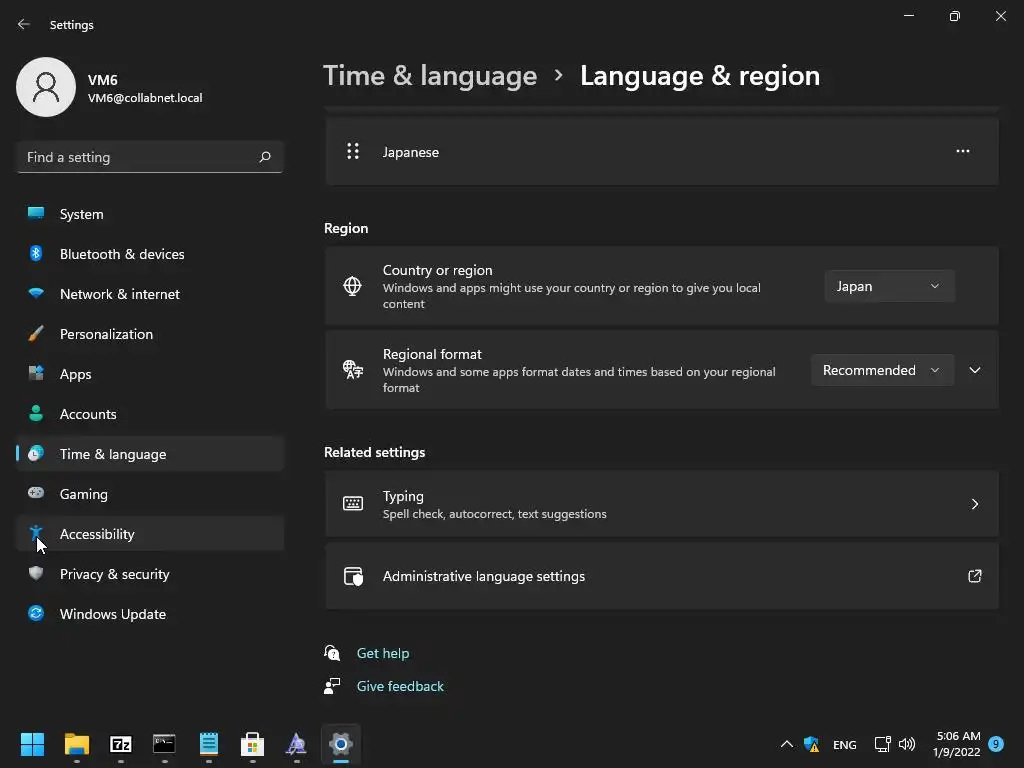Click the Windows Update sync icon
The height and width of the screenshot is (768, 1024).
(36, 613)
